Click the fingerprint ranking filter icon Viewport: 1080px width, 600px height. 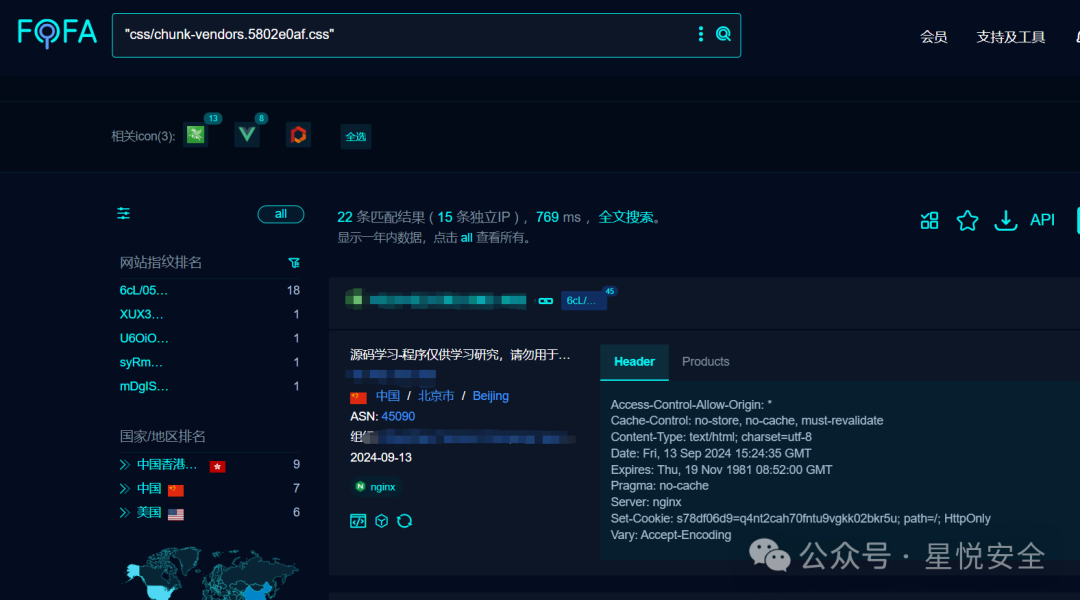click(x=294, y=262)
